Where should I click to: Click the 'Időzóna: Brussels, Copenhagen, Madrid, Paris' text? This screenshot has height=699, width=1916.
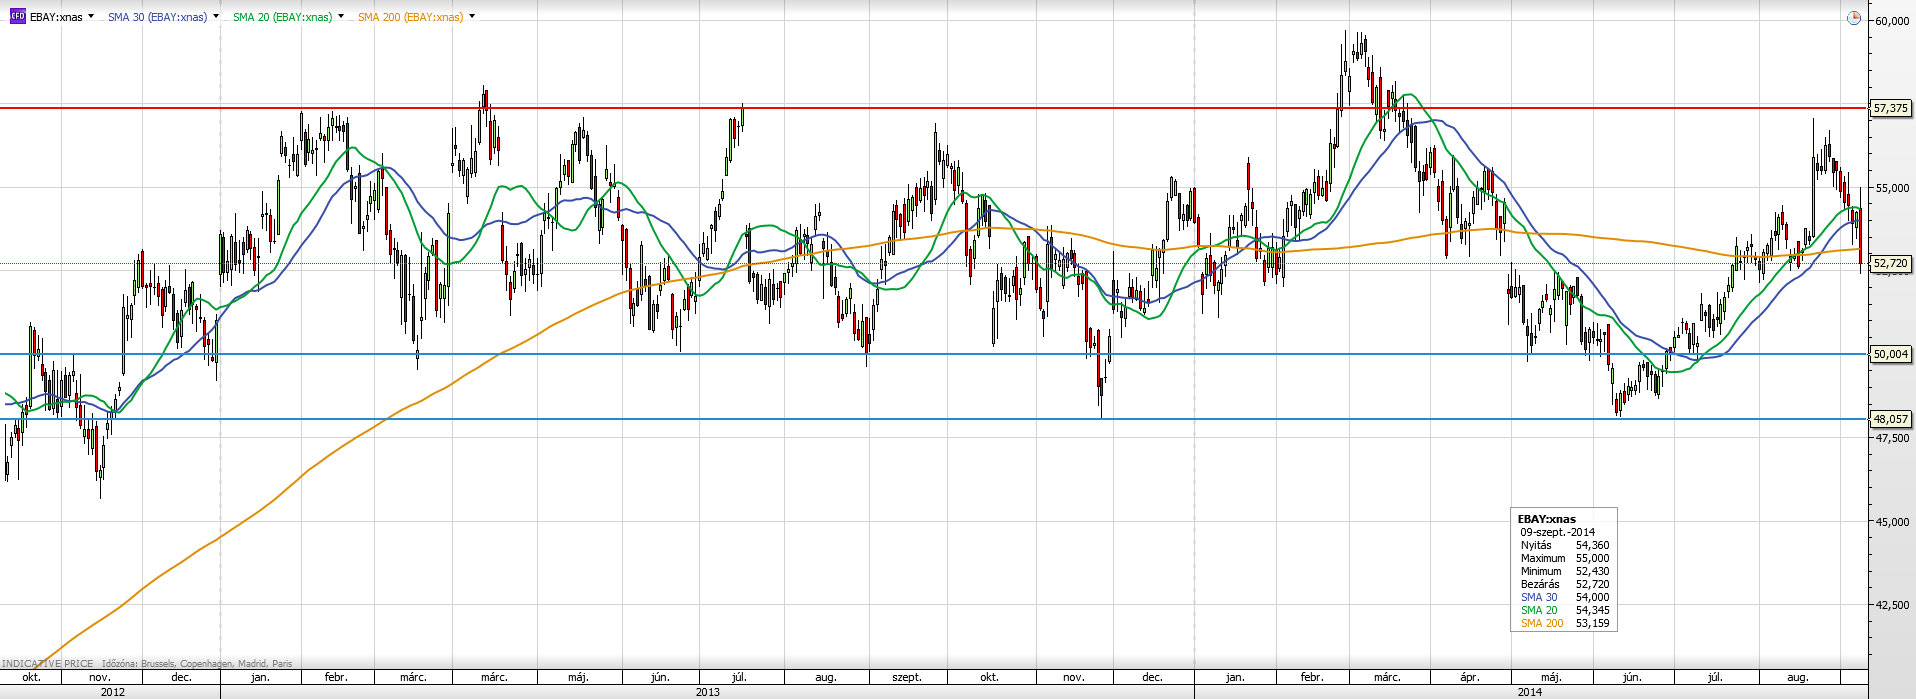pos(197,663)
